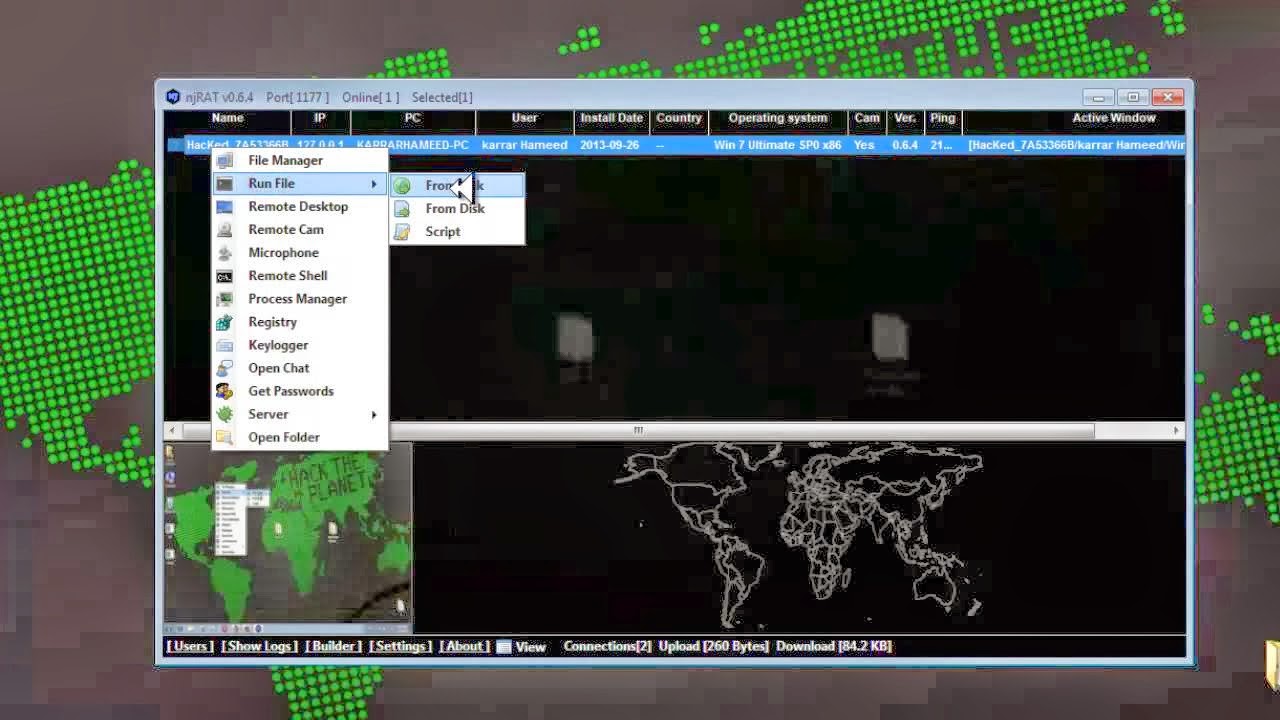This screenshot has height=720, width=1280.
Task: Click the Country column header
Action: coord(679,118)
